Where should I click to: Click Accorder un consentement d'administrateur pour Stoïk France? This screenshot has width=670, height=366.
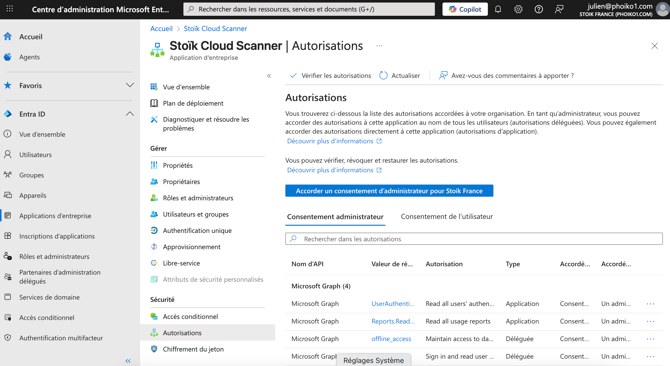point(389,191)
